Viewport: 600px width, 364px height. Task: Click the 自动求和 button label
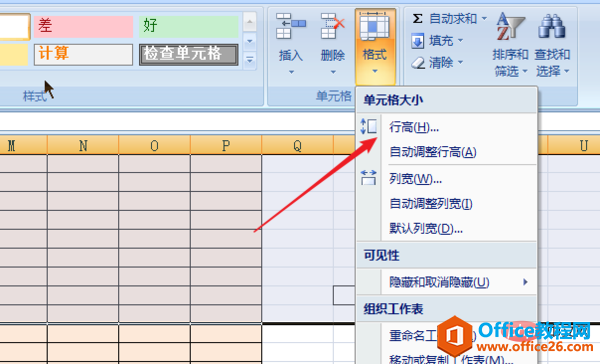pyautogui.click(x=453, y=18)
